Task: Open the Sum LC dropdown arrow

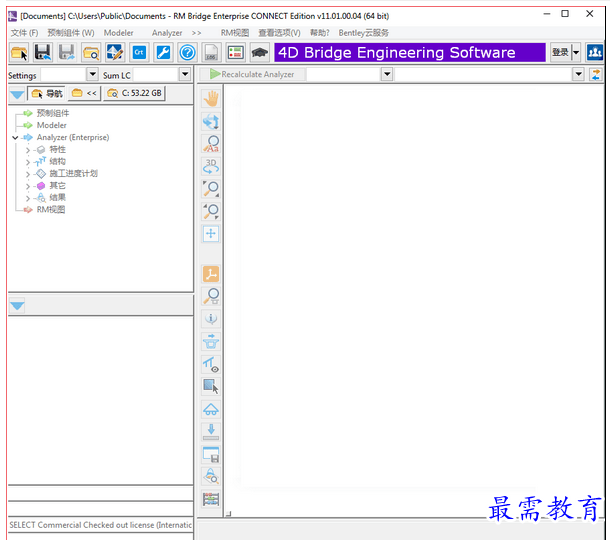Action: (185, 74)
